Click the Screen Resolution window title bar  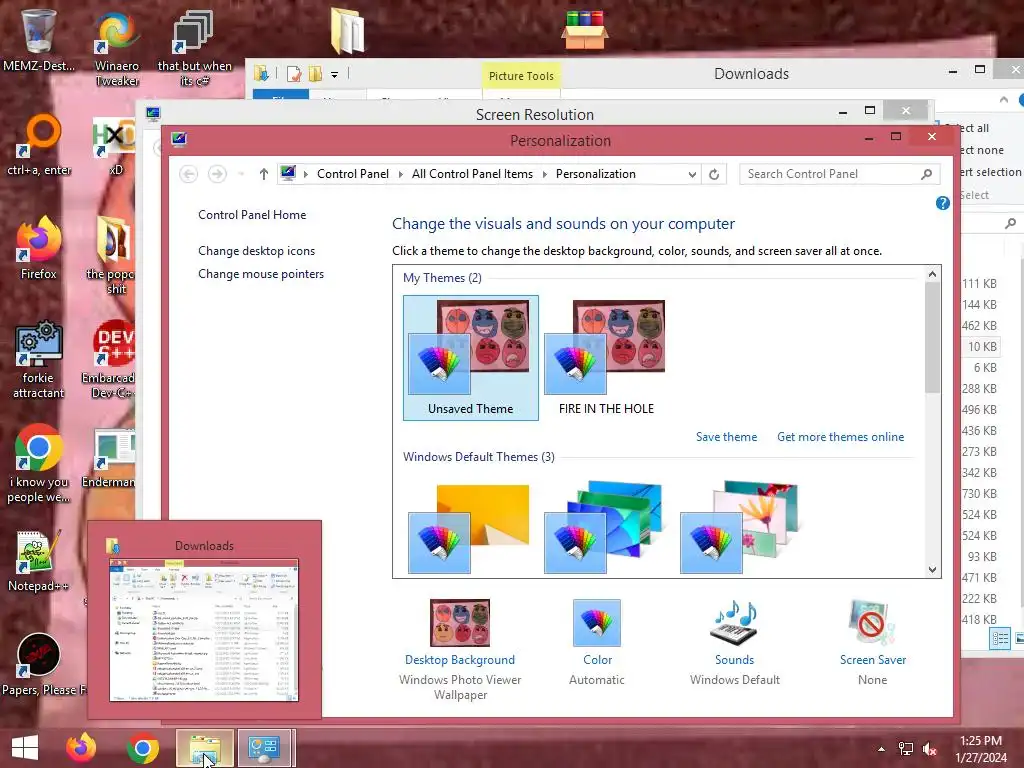pos(535,114)
